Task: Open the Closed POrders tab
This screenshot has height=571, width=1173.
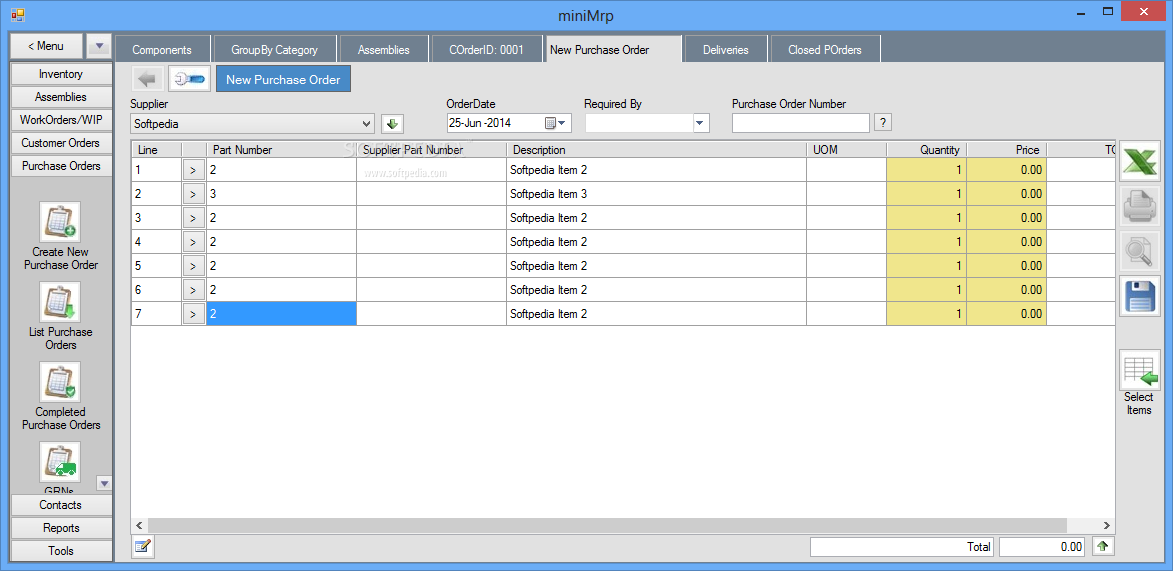Action: [824, 49]
